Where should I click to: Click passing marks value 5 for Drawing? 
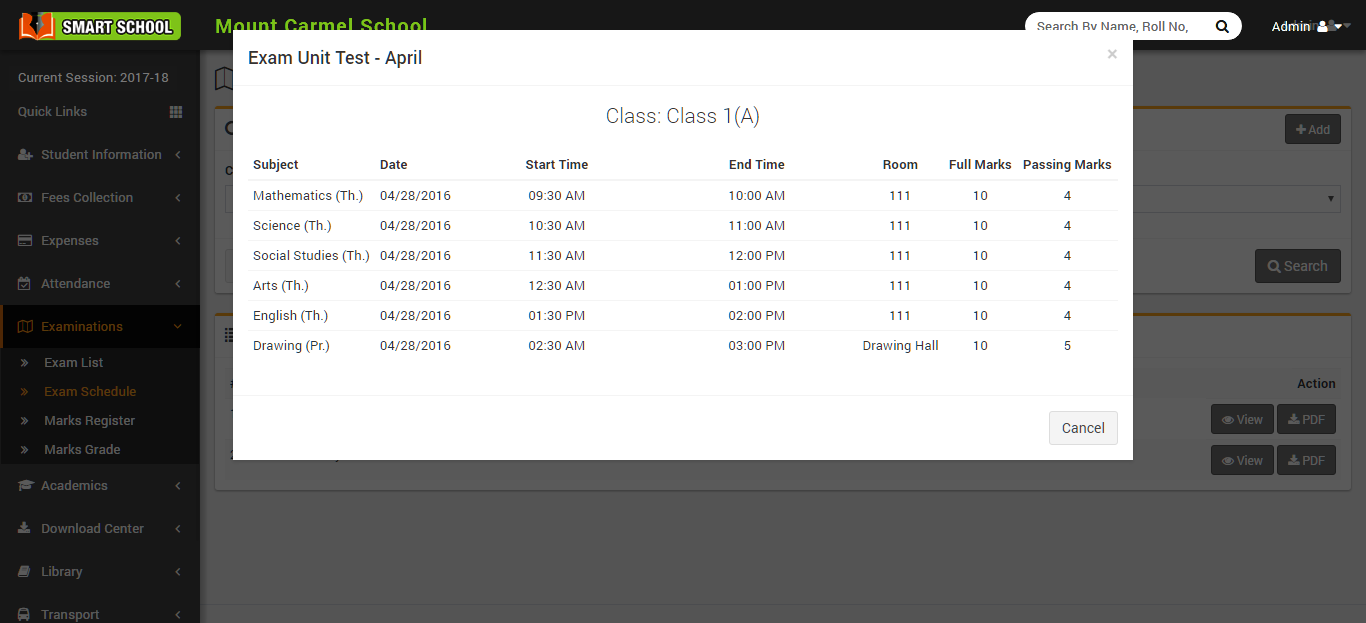click(1067, 346)
